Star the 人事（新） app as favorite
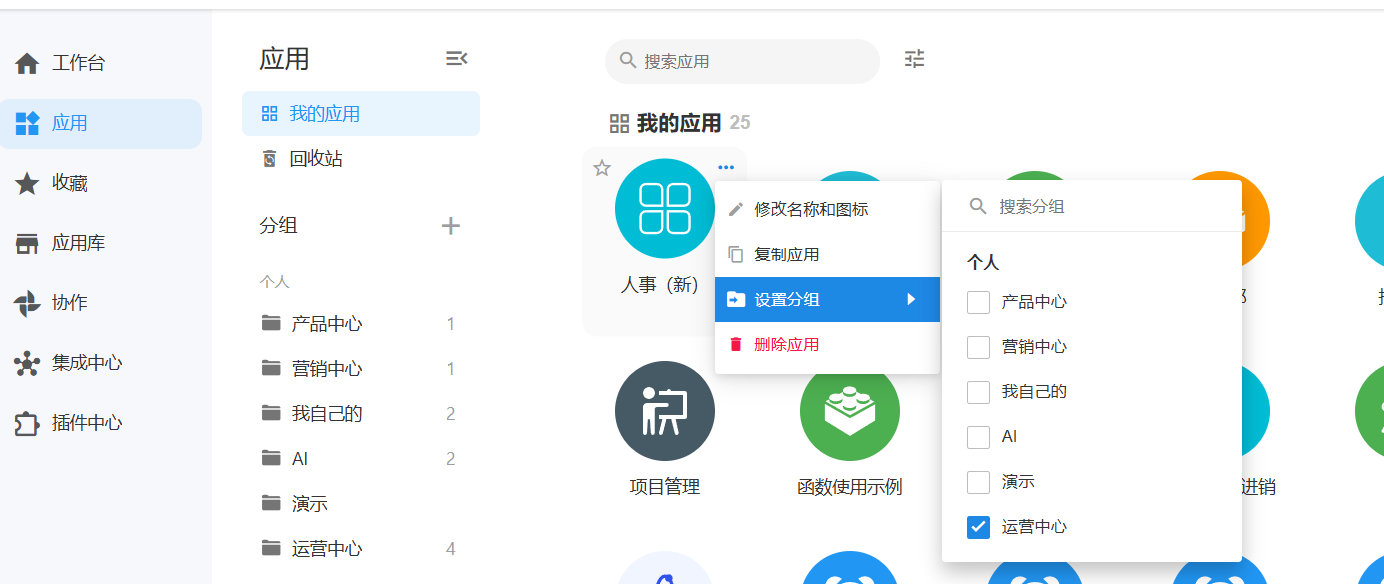Screen dimensions: 1384x584 (602, 168)
